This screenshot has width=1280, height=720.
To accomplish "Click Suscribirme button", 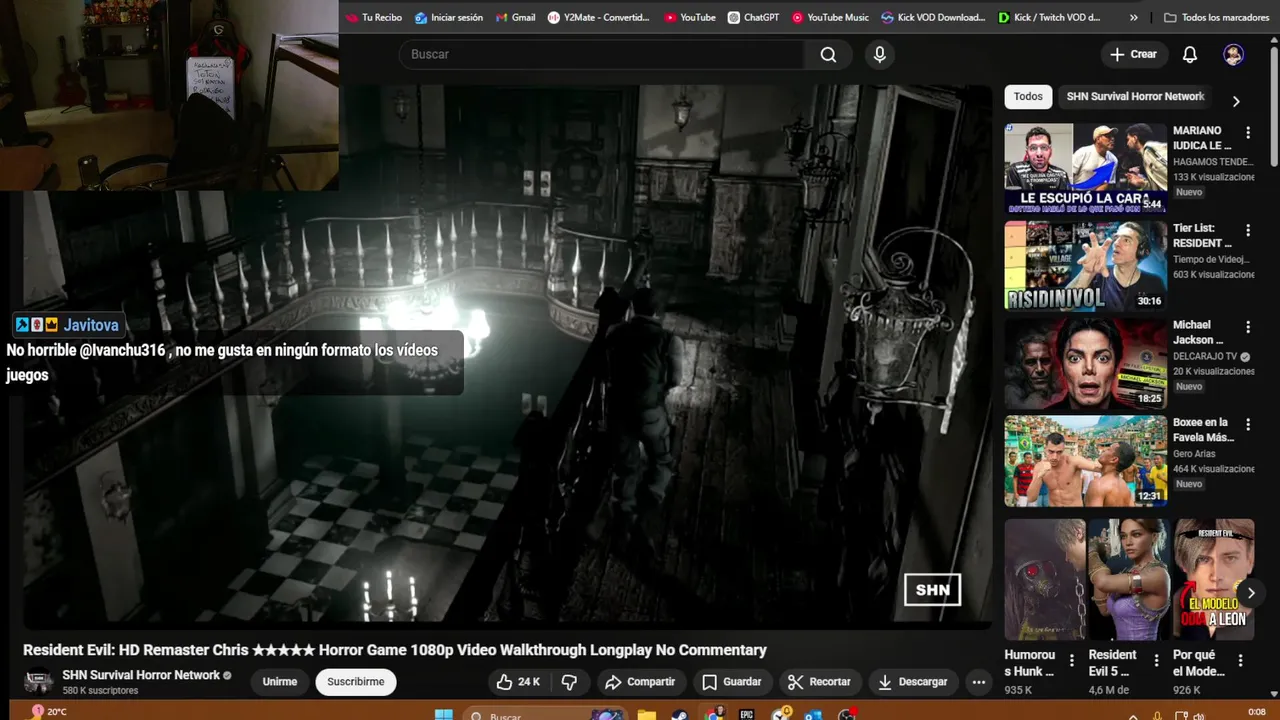I will pyautogui.click(x=355, y=682).
